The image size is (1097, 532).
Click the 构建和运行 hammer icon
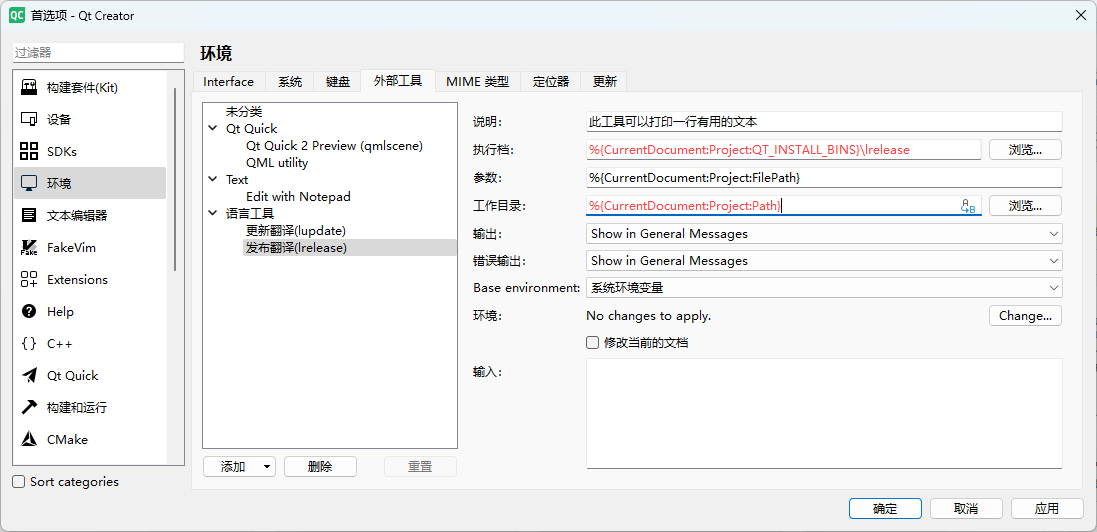(x=29, y=407)
